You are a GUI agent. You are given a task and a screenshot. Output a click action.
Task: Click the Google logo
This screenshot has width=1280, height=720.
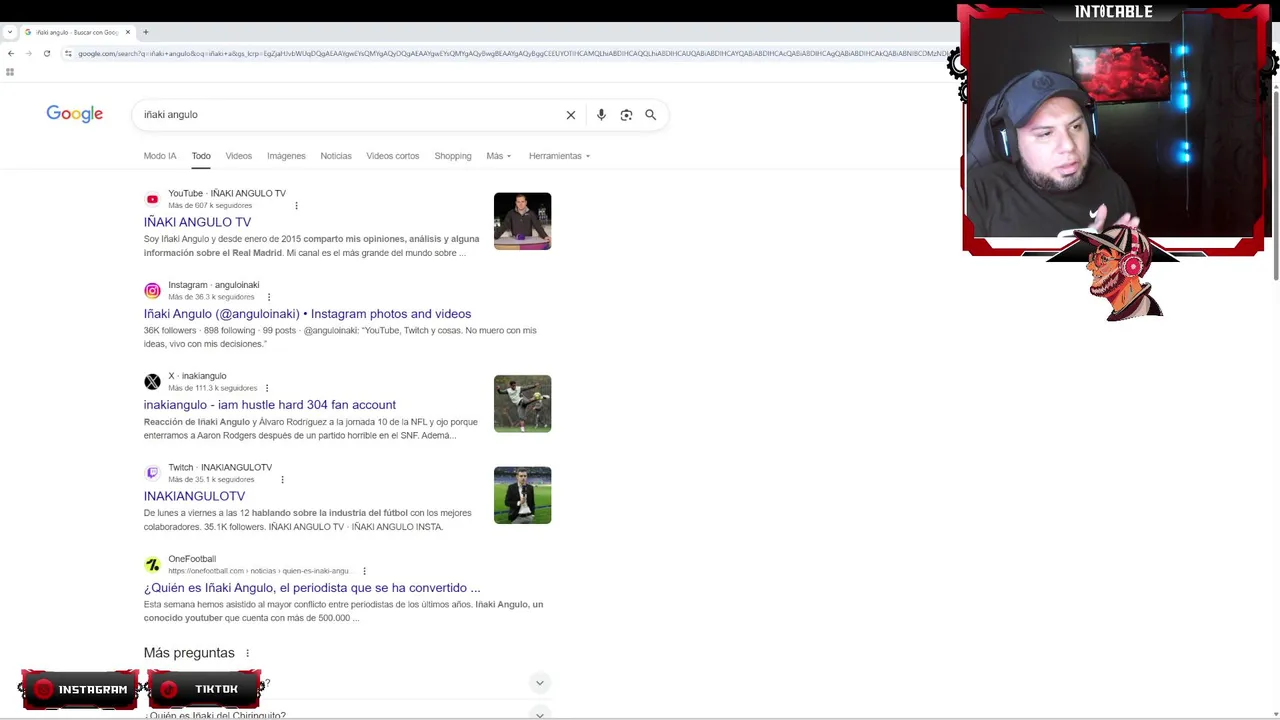point(75,114)
